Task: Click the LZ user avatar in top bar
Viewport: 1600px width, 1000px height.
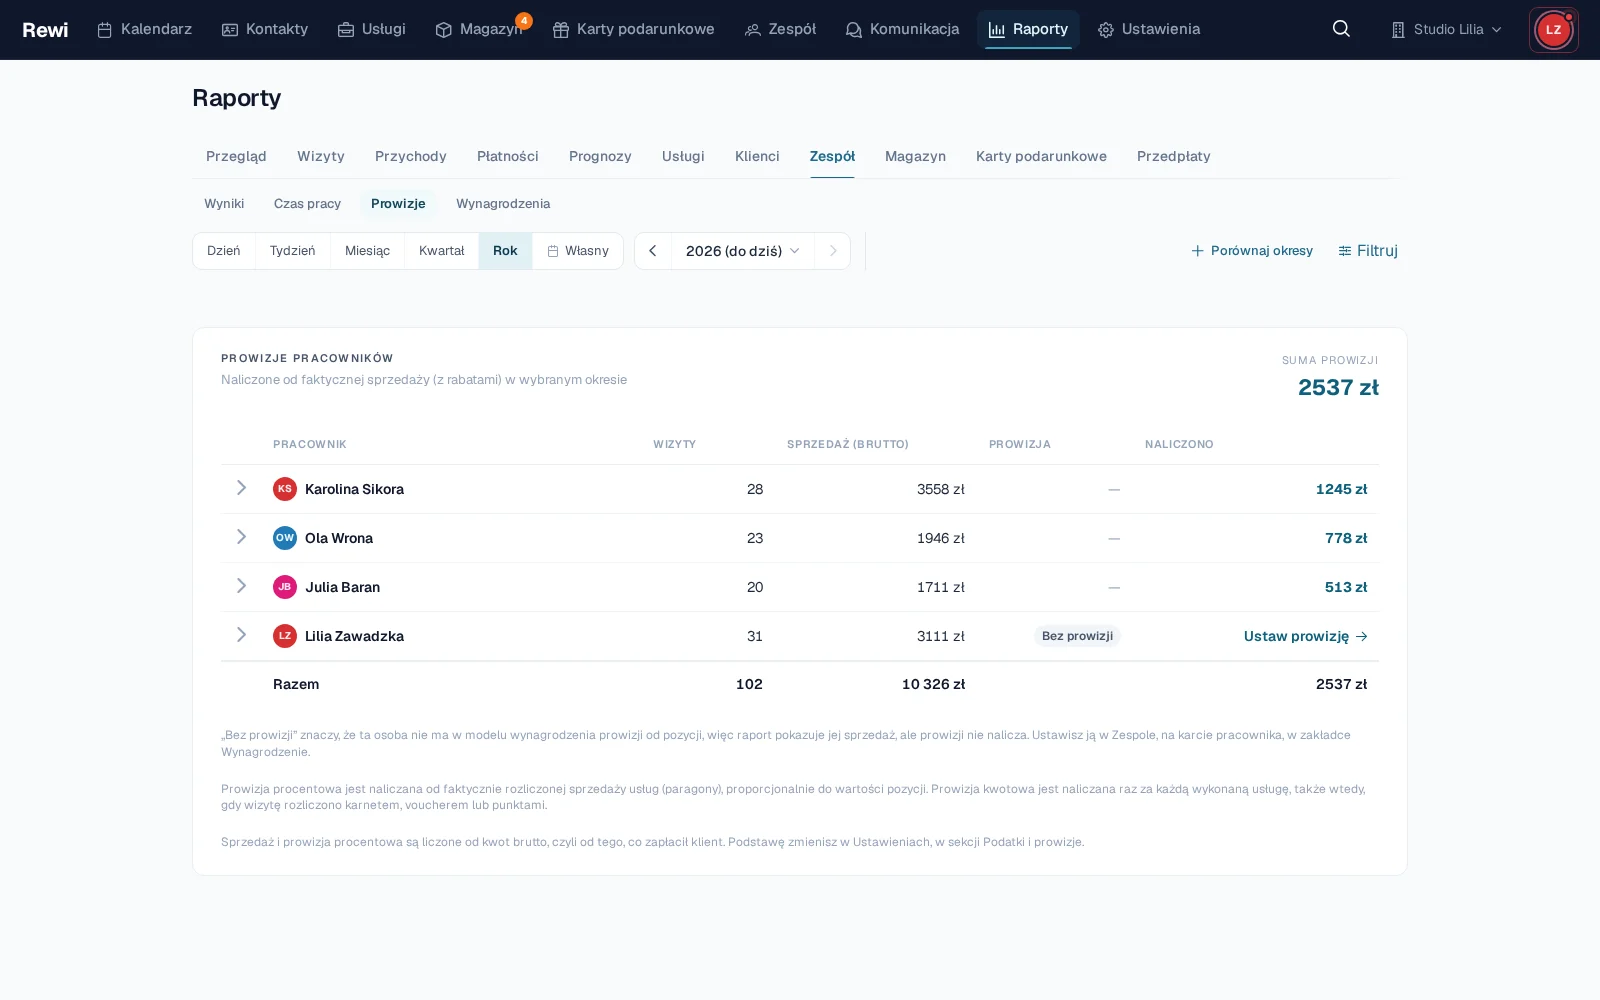Action: pyautogui.click(x=1553, y=30)
